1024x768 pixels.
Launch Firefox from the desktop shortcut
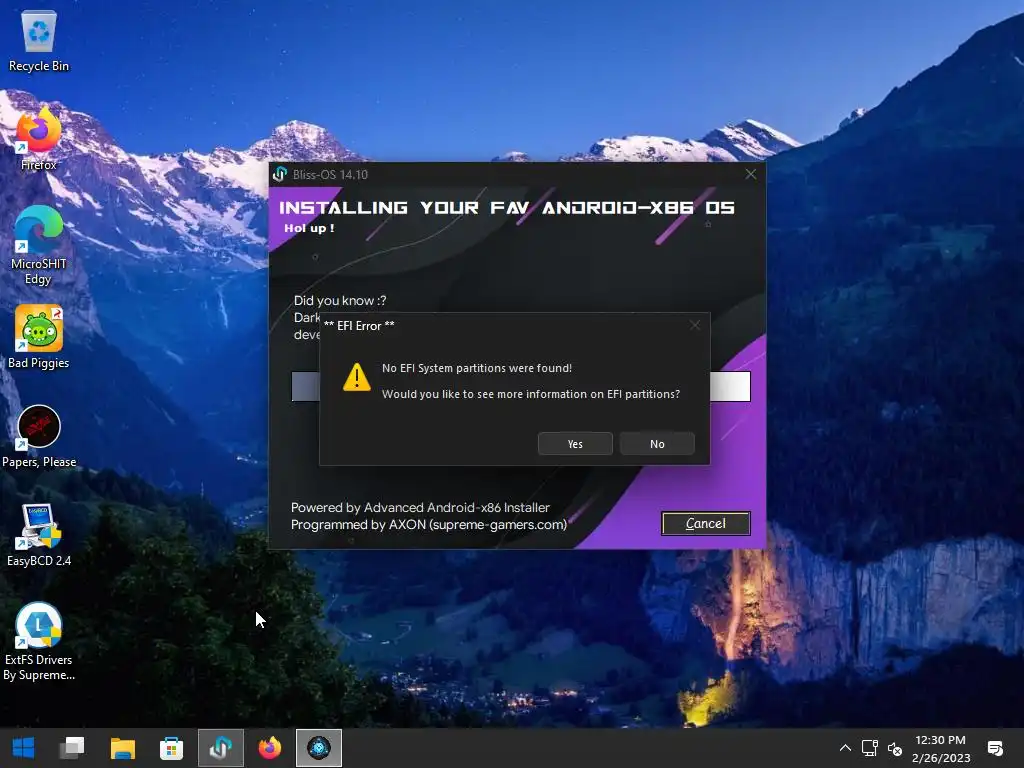point(39,140)
